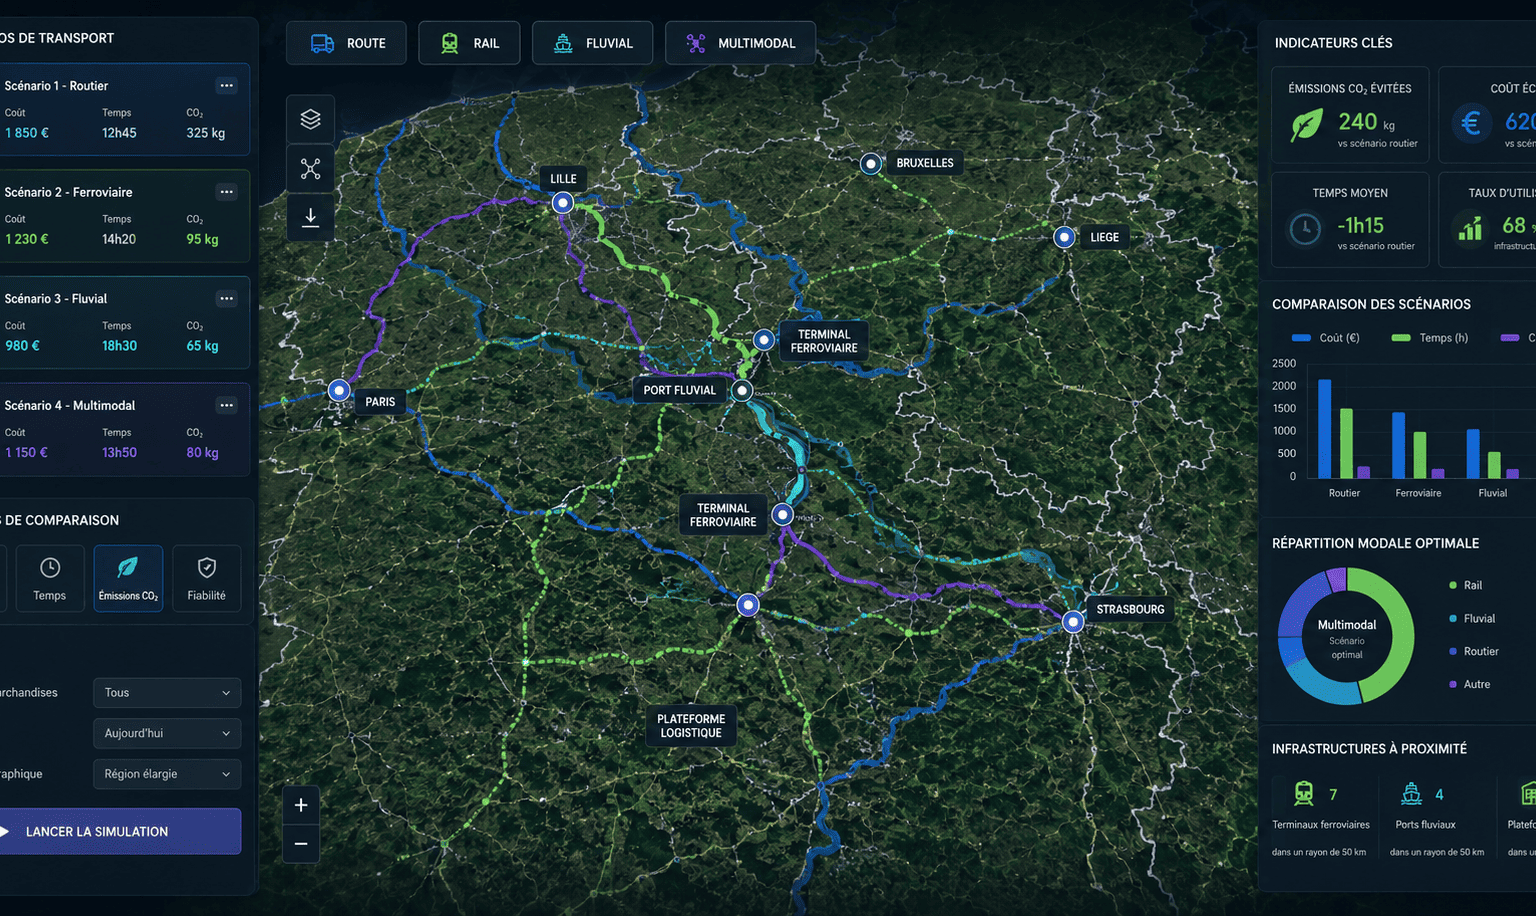Open the options menu for Scénario 1 - Routier

click(227, 86)
